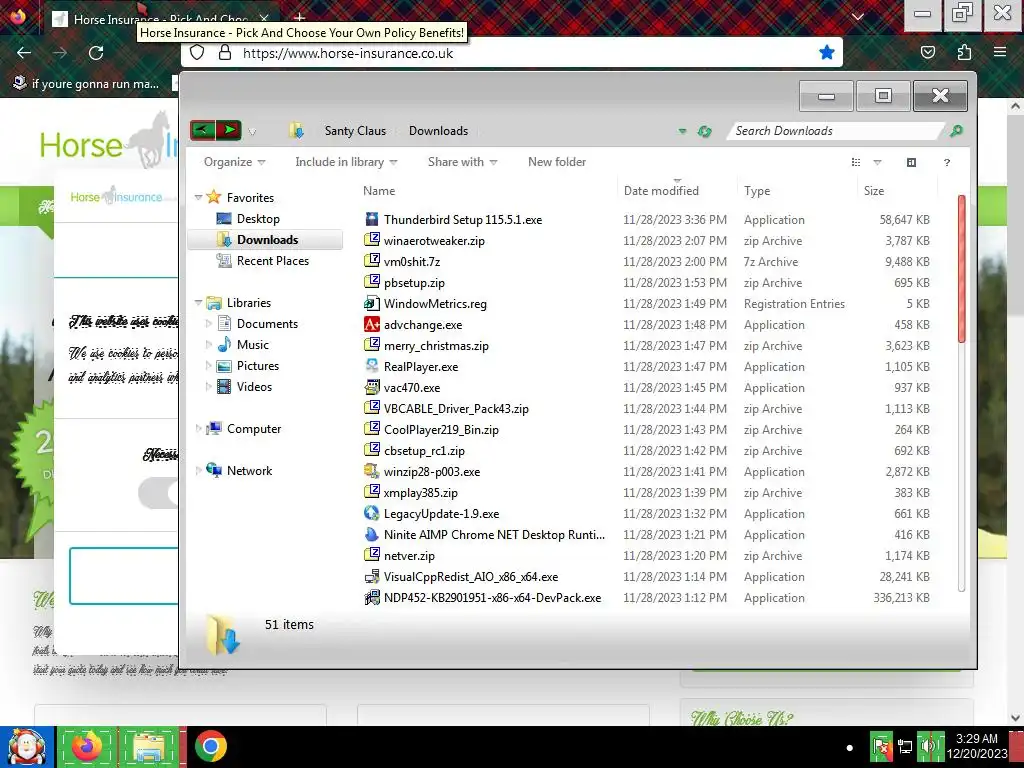The width and height of the screenshot is (1024, 768).
Task: Open Google Chrome from the taskbar
Action: [210, 746]
